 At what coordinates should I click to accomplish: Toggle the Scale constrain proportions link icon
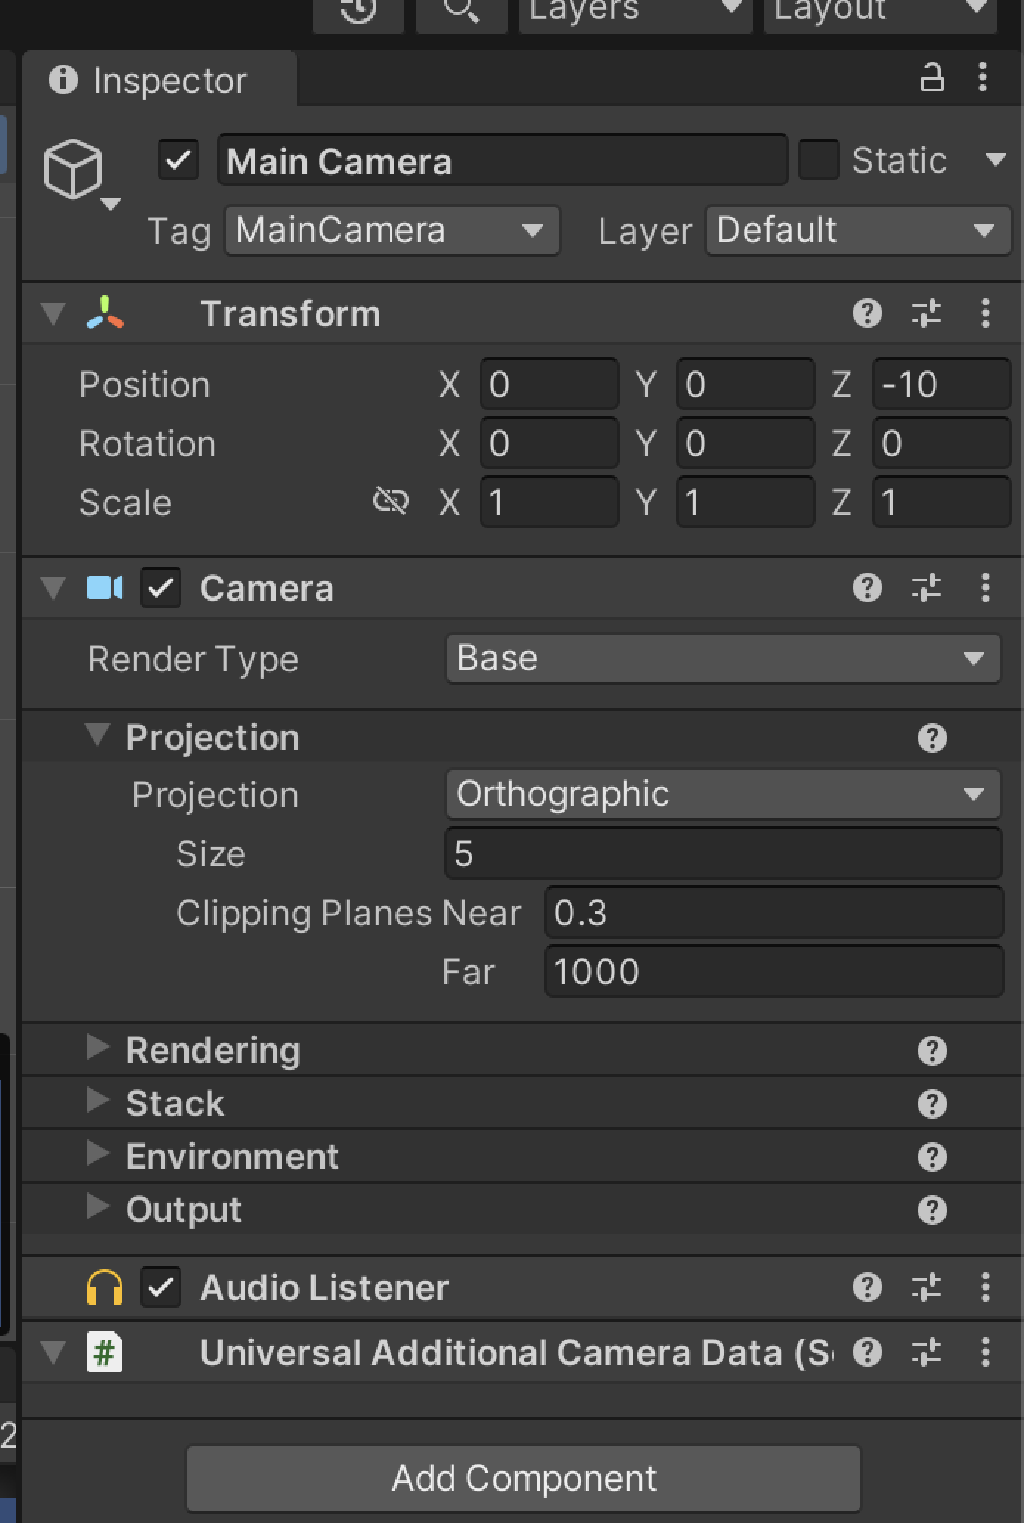click(391, 501)
